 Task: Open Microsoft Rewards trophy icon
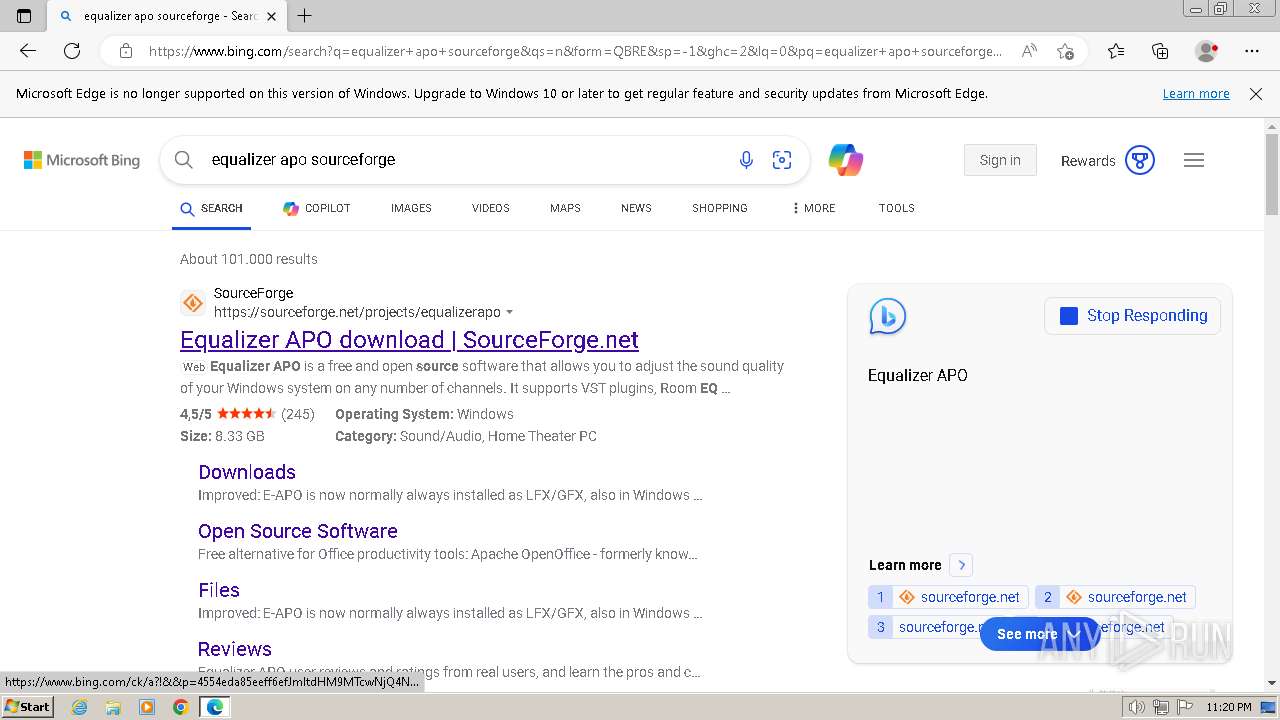(x=1140, y=160)
